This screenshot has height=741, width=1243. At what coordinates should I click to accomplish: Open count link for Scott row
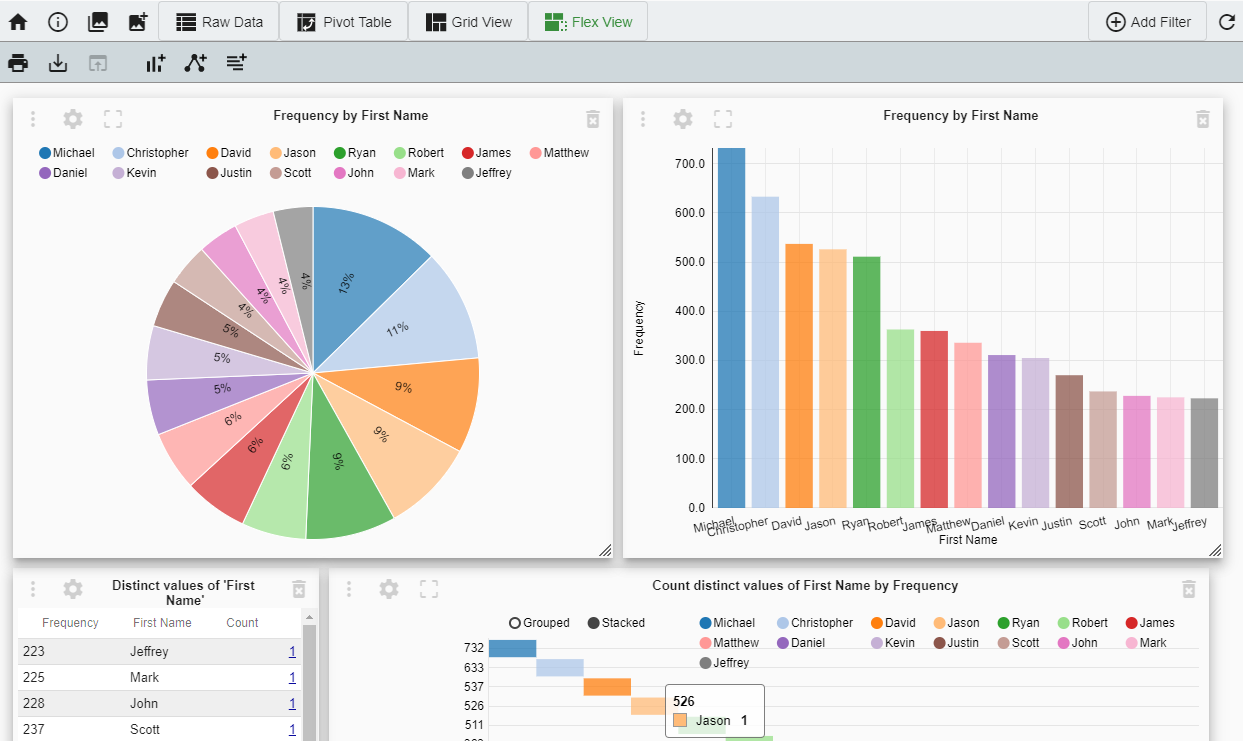292,730
